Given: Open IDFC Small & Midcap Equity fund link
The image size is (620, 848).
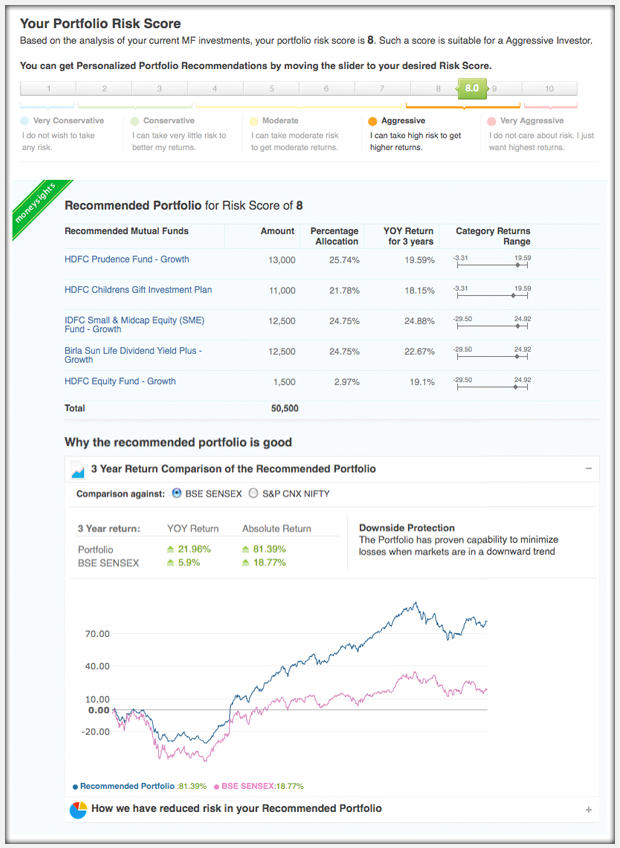Looking at the screenshot, I should tap(134, 324).
